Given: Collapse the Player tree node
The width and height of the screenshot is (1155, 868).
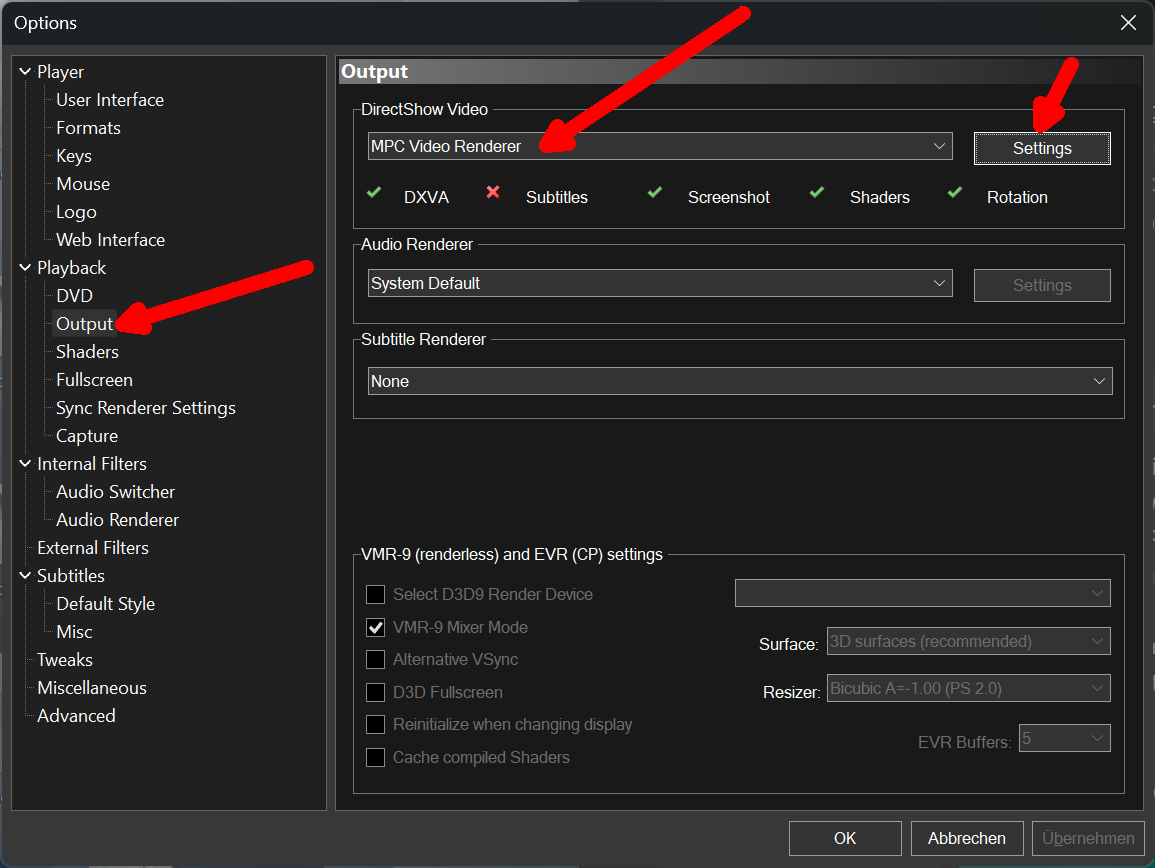Looking at the screenshot, I should tap(25, 71).
